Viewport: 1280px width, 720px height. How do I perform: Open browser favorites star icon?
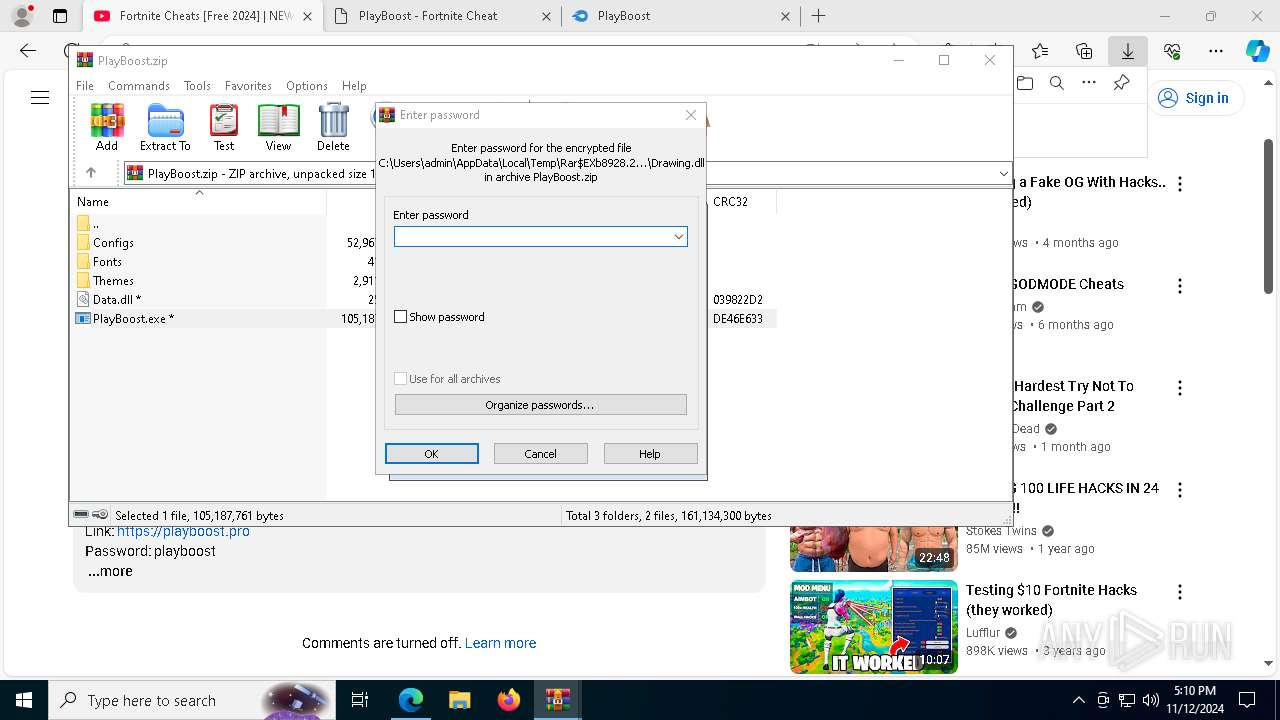pyautogui.click(x=1040, y=51)
